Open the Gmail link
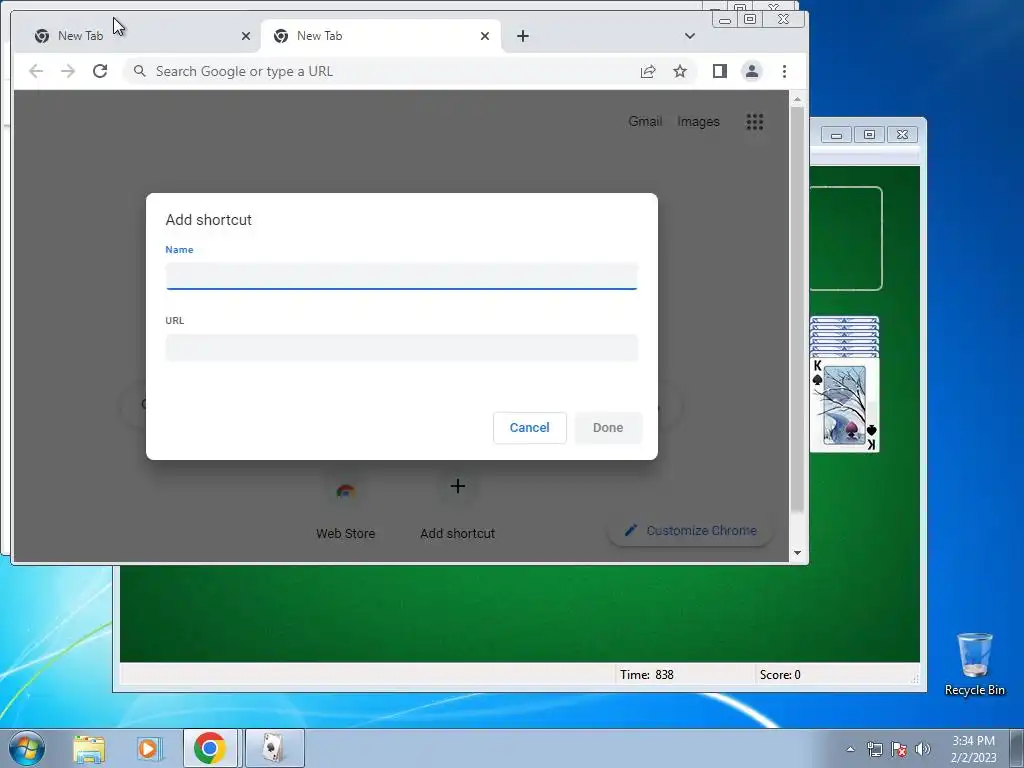Viewport: 1024px width, 768px height. [x=645, y=121]
